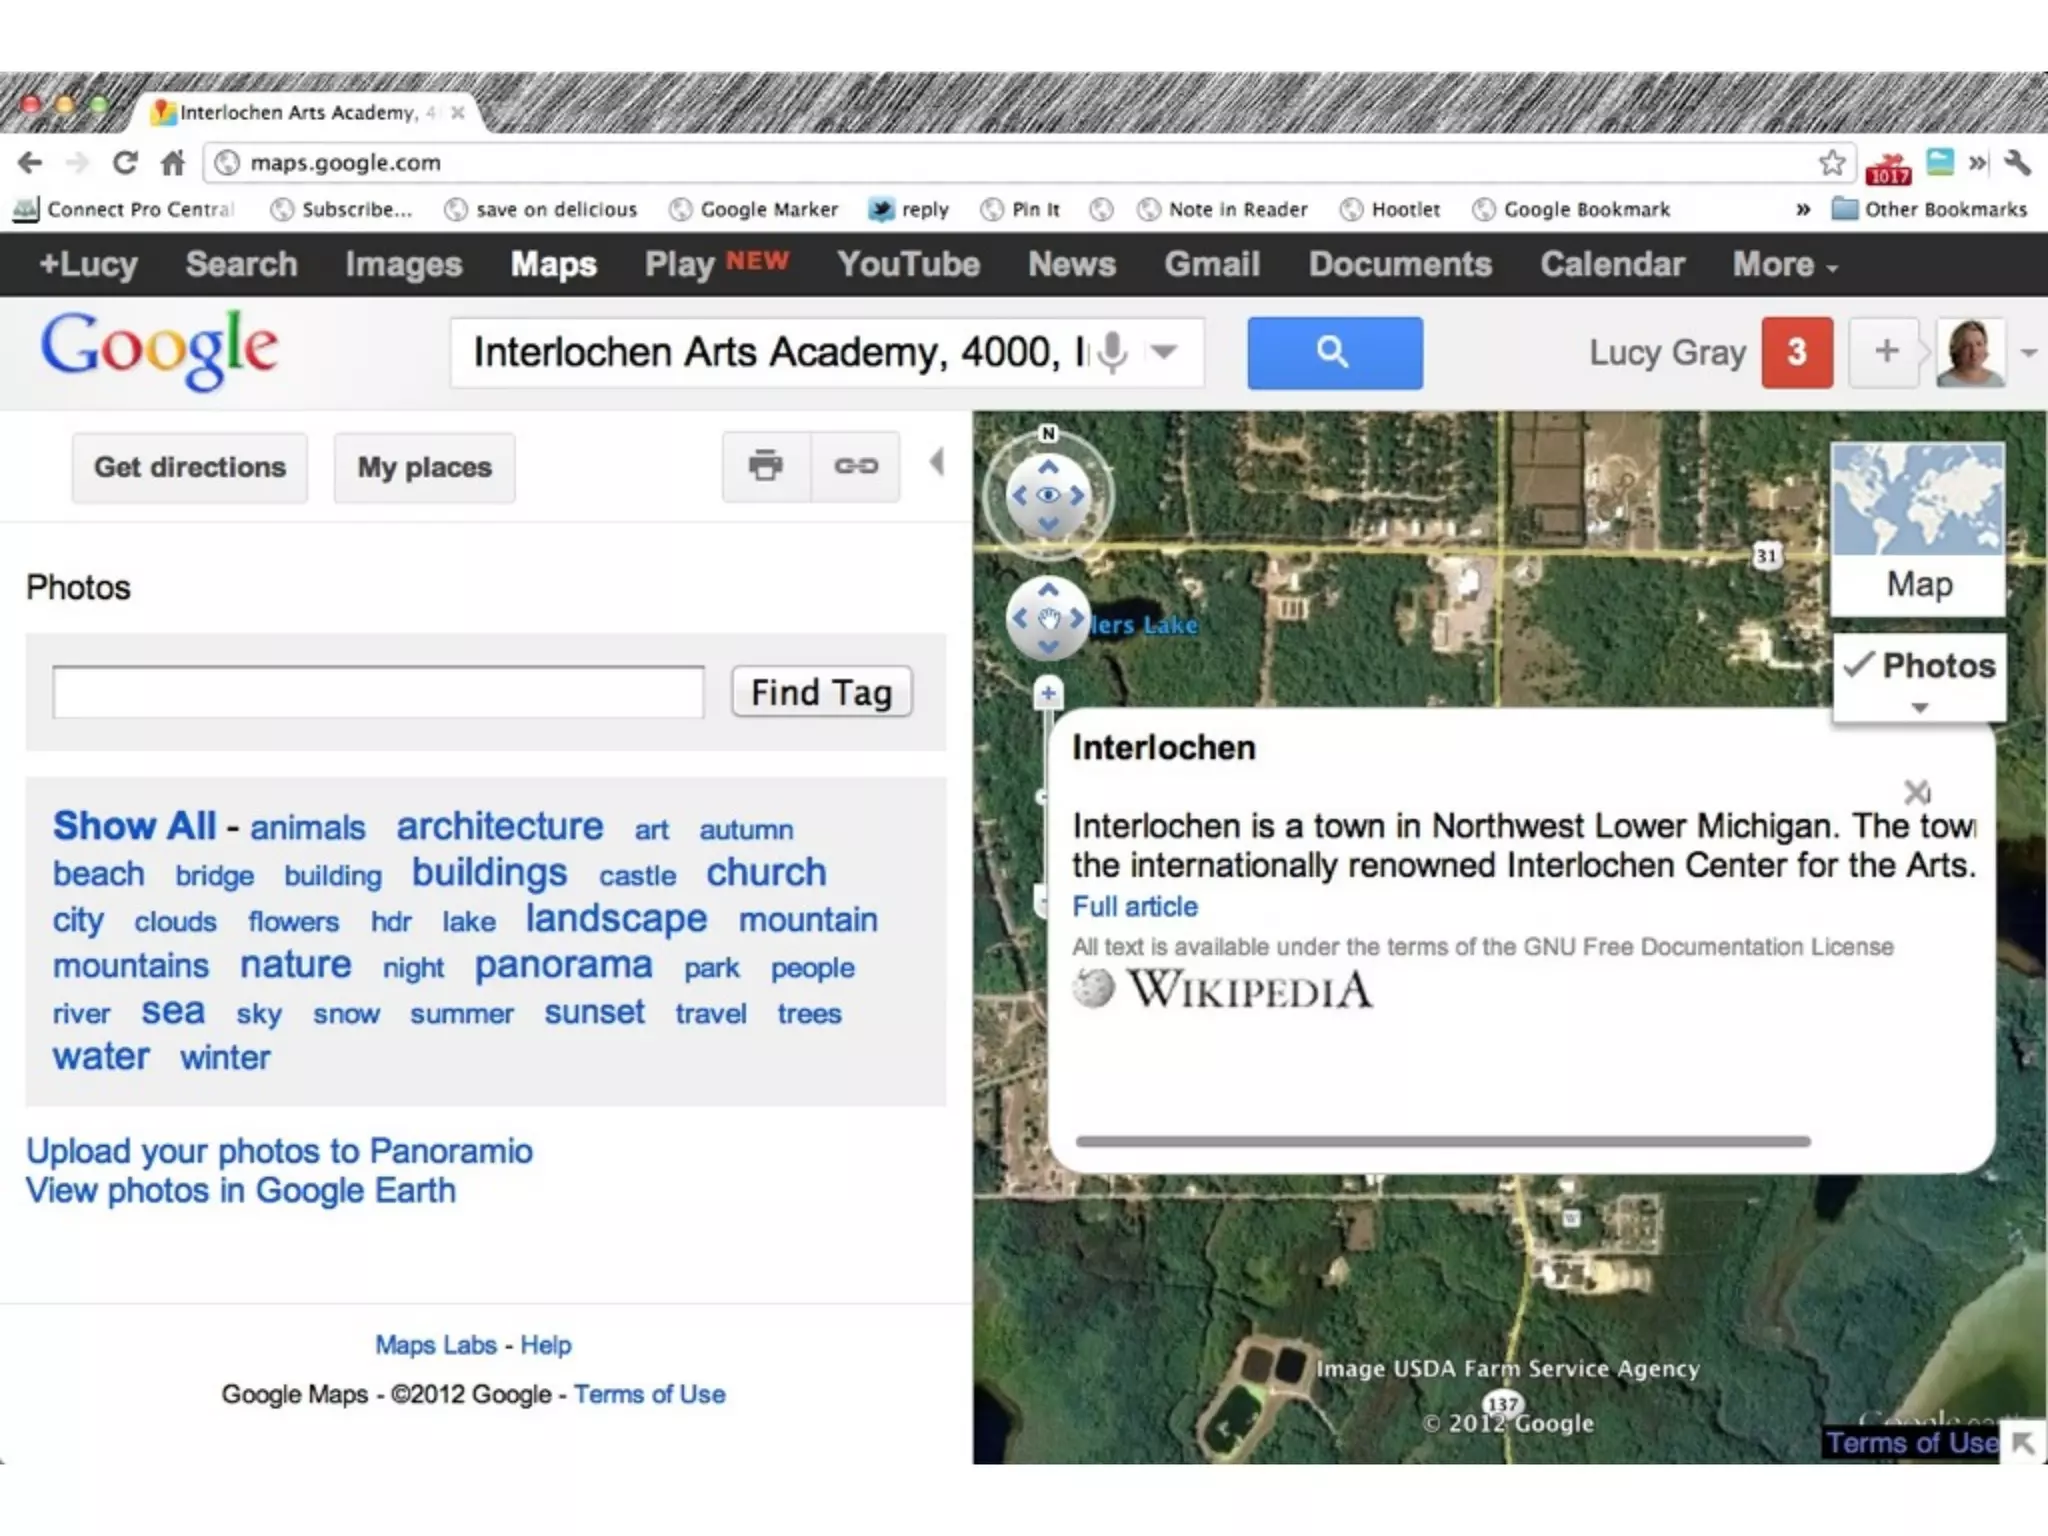Click the Get directions button
2048x1536 pixels.
[x=189, y=467]
